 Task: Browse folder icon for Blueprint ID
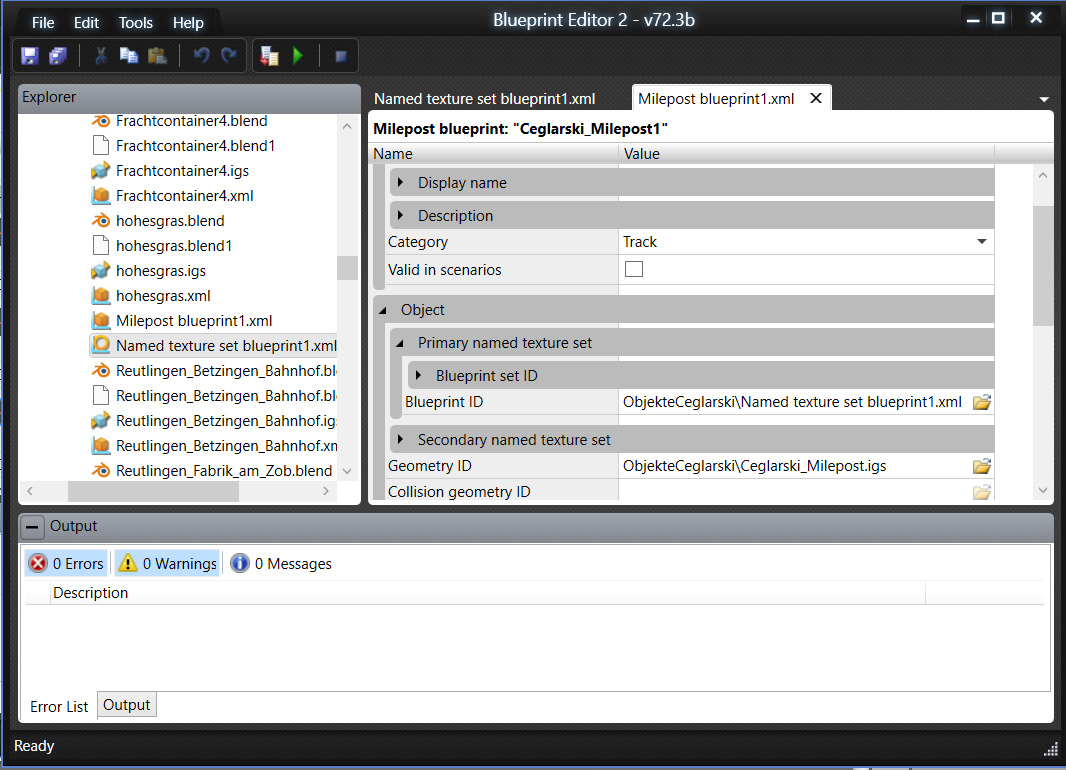click(x=981, y=402)
